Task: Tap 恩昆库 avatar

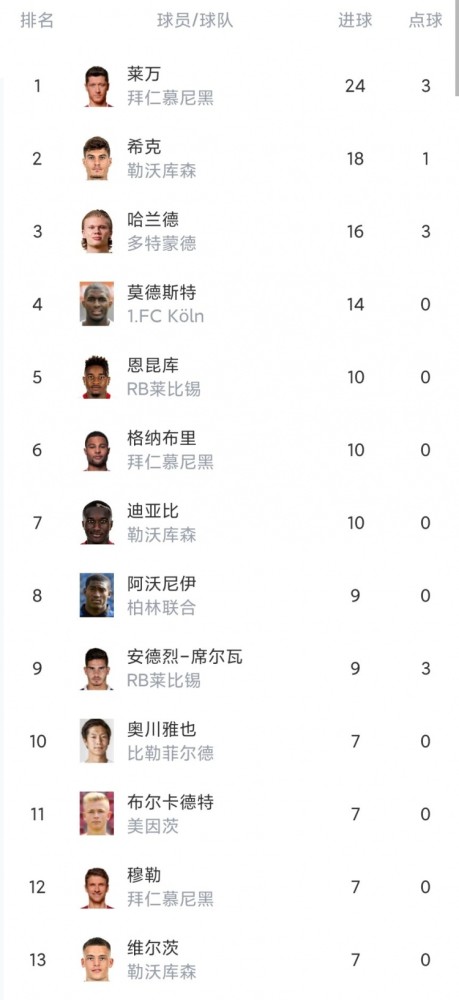Action: 97,377
